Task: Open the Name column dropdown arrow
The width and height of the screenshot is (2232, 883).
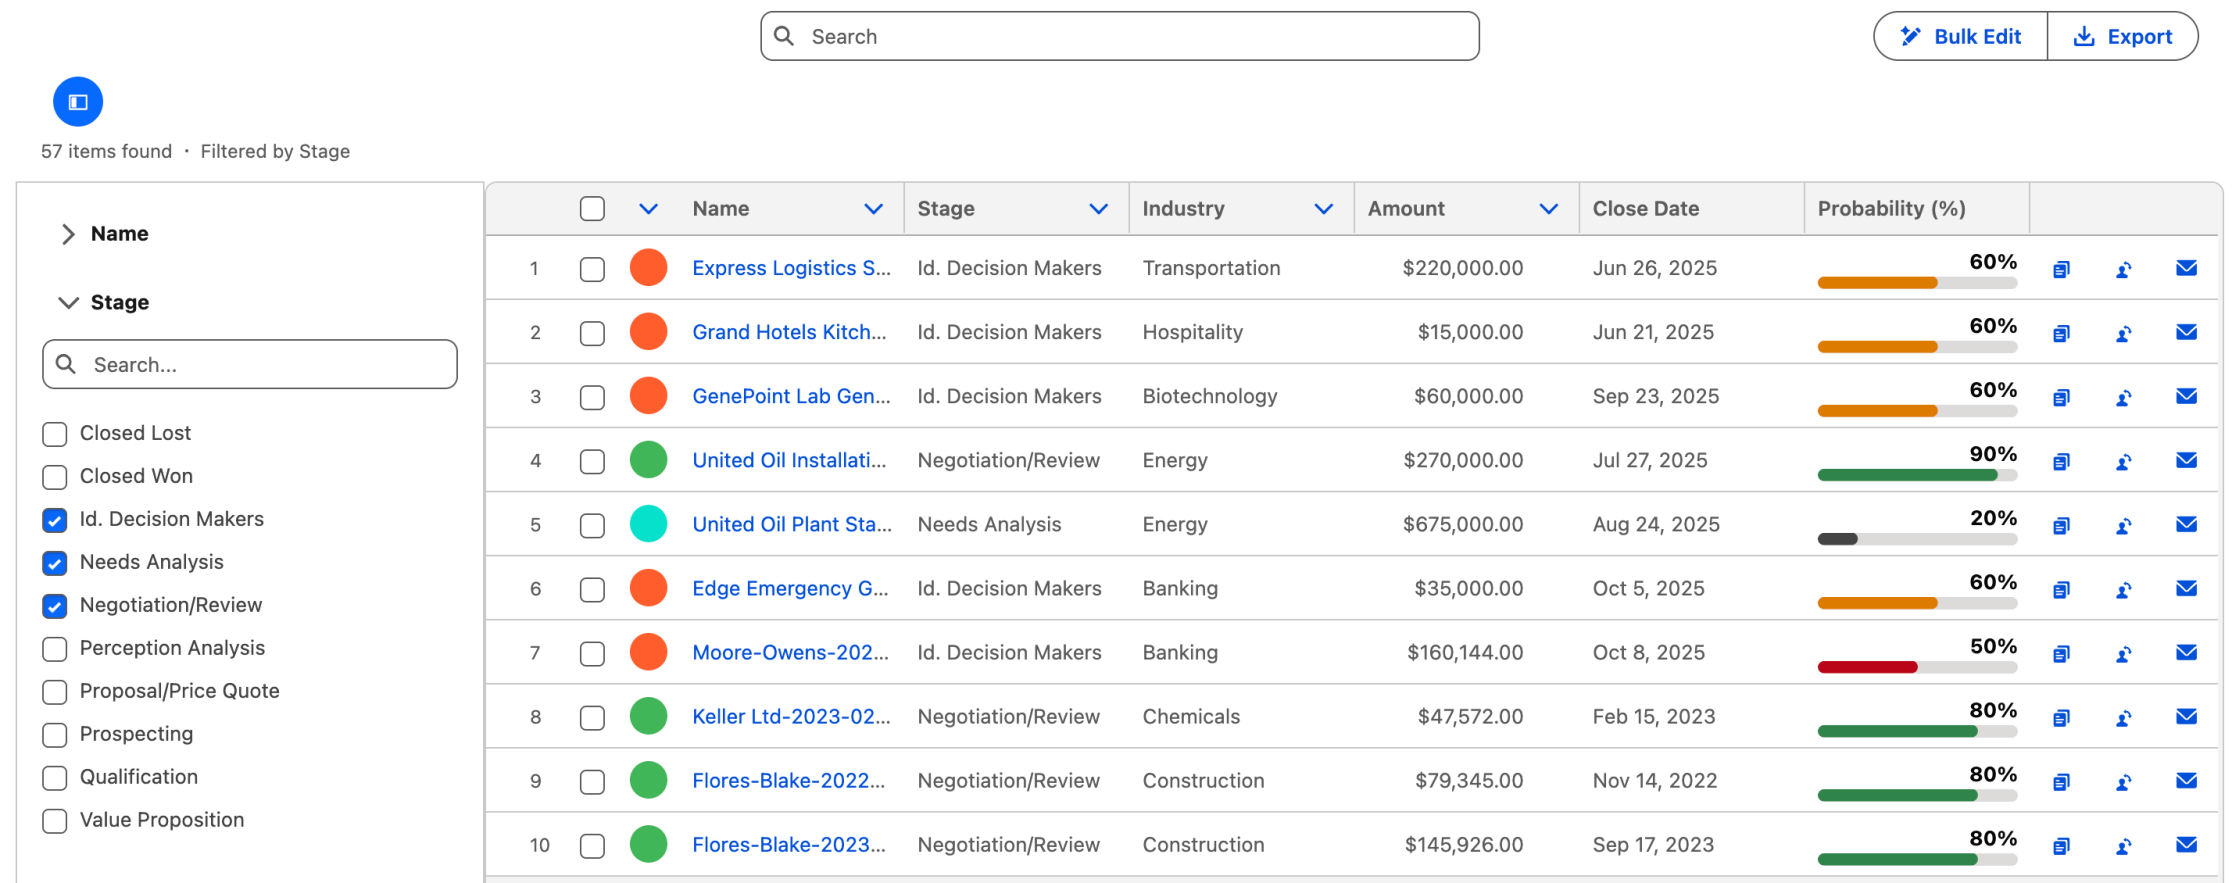Action: click(x=873, y=209)
